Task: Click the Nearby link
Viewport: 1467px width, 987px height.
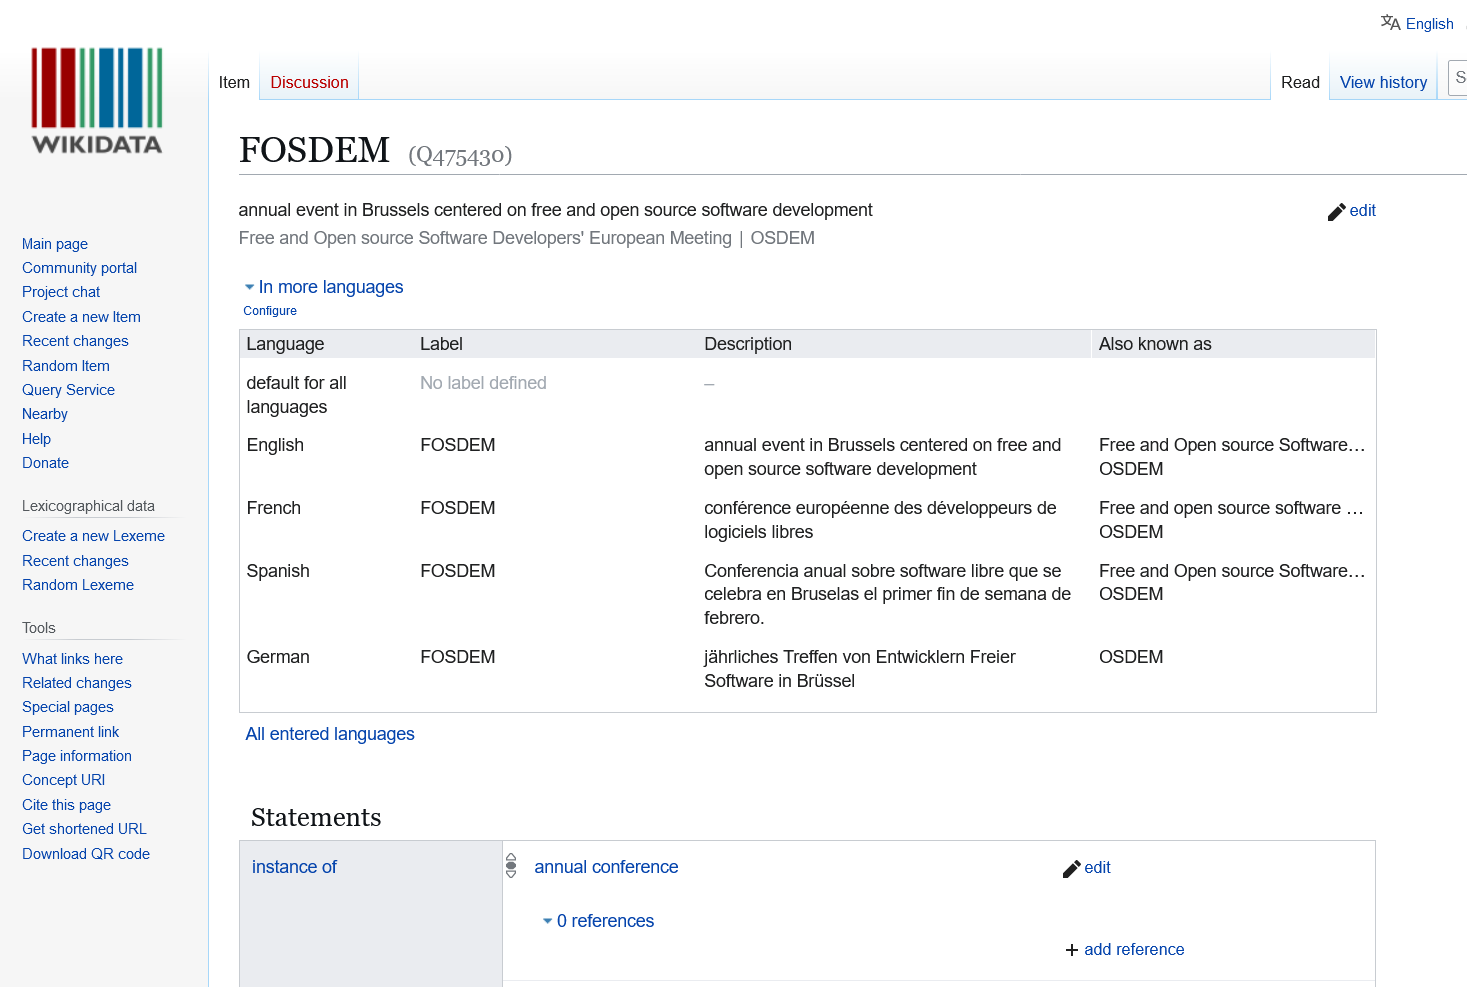Action: tap(45, 414)
